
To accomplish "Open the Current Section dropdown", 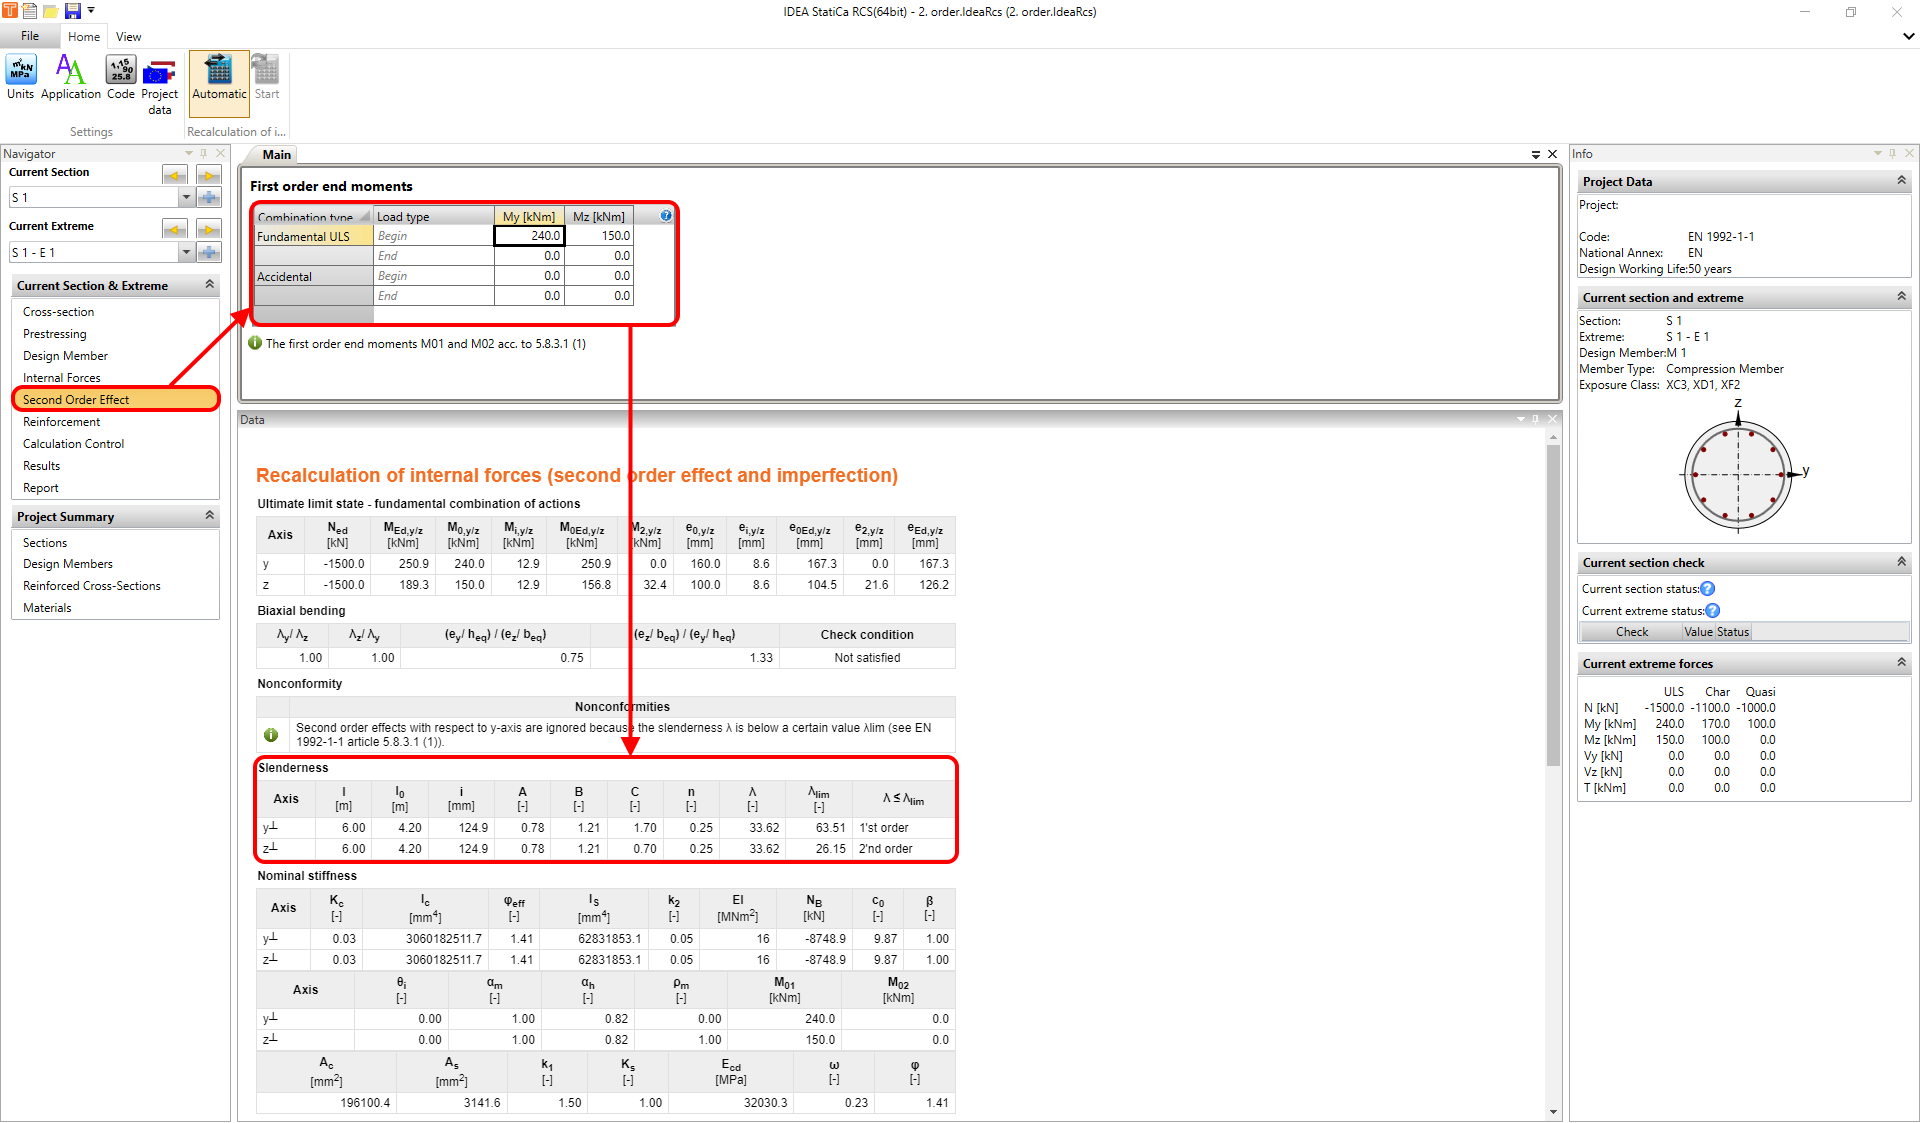I will point(186,198).
